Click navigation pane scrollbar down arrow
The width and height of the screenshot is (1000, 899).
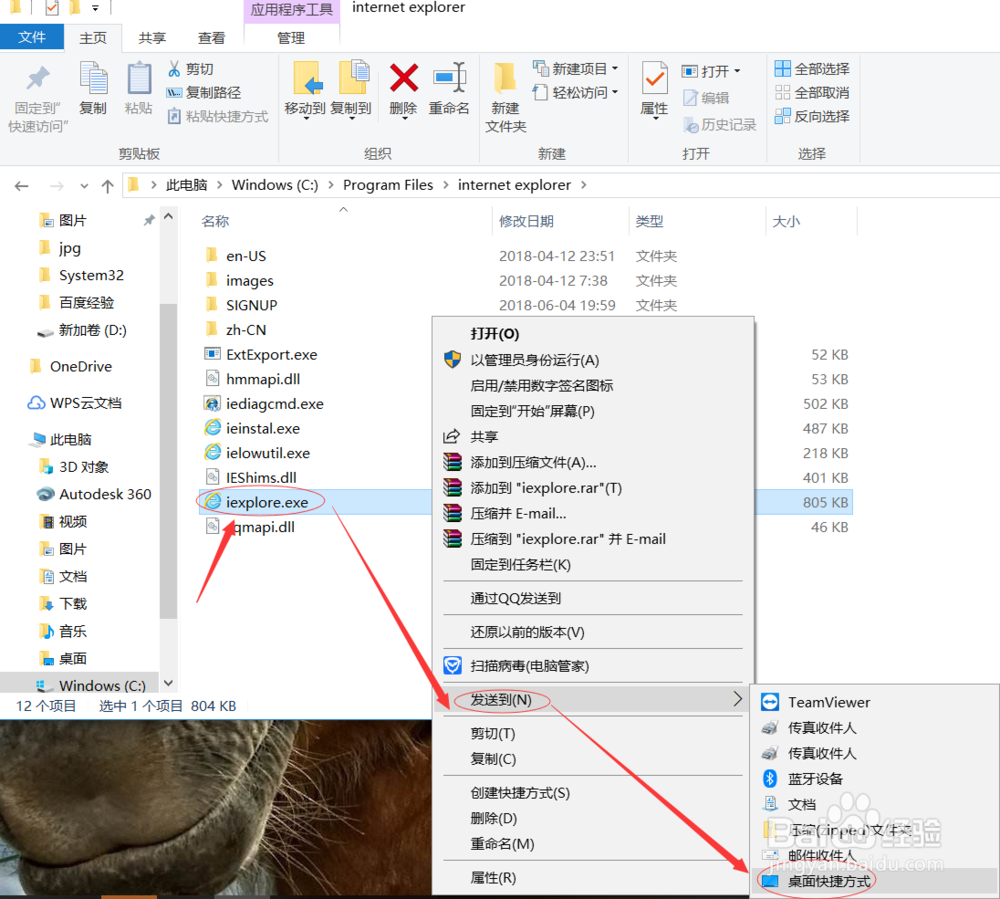[168, 683]
